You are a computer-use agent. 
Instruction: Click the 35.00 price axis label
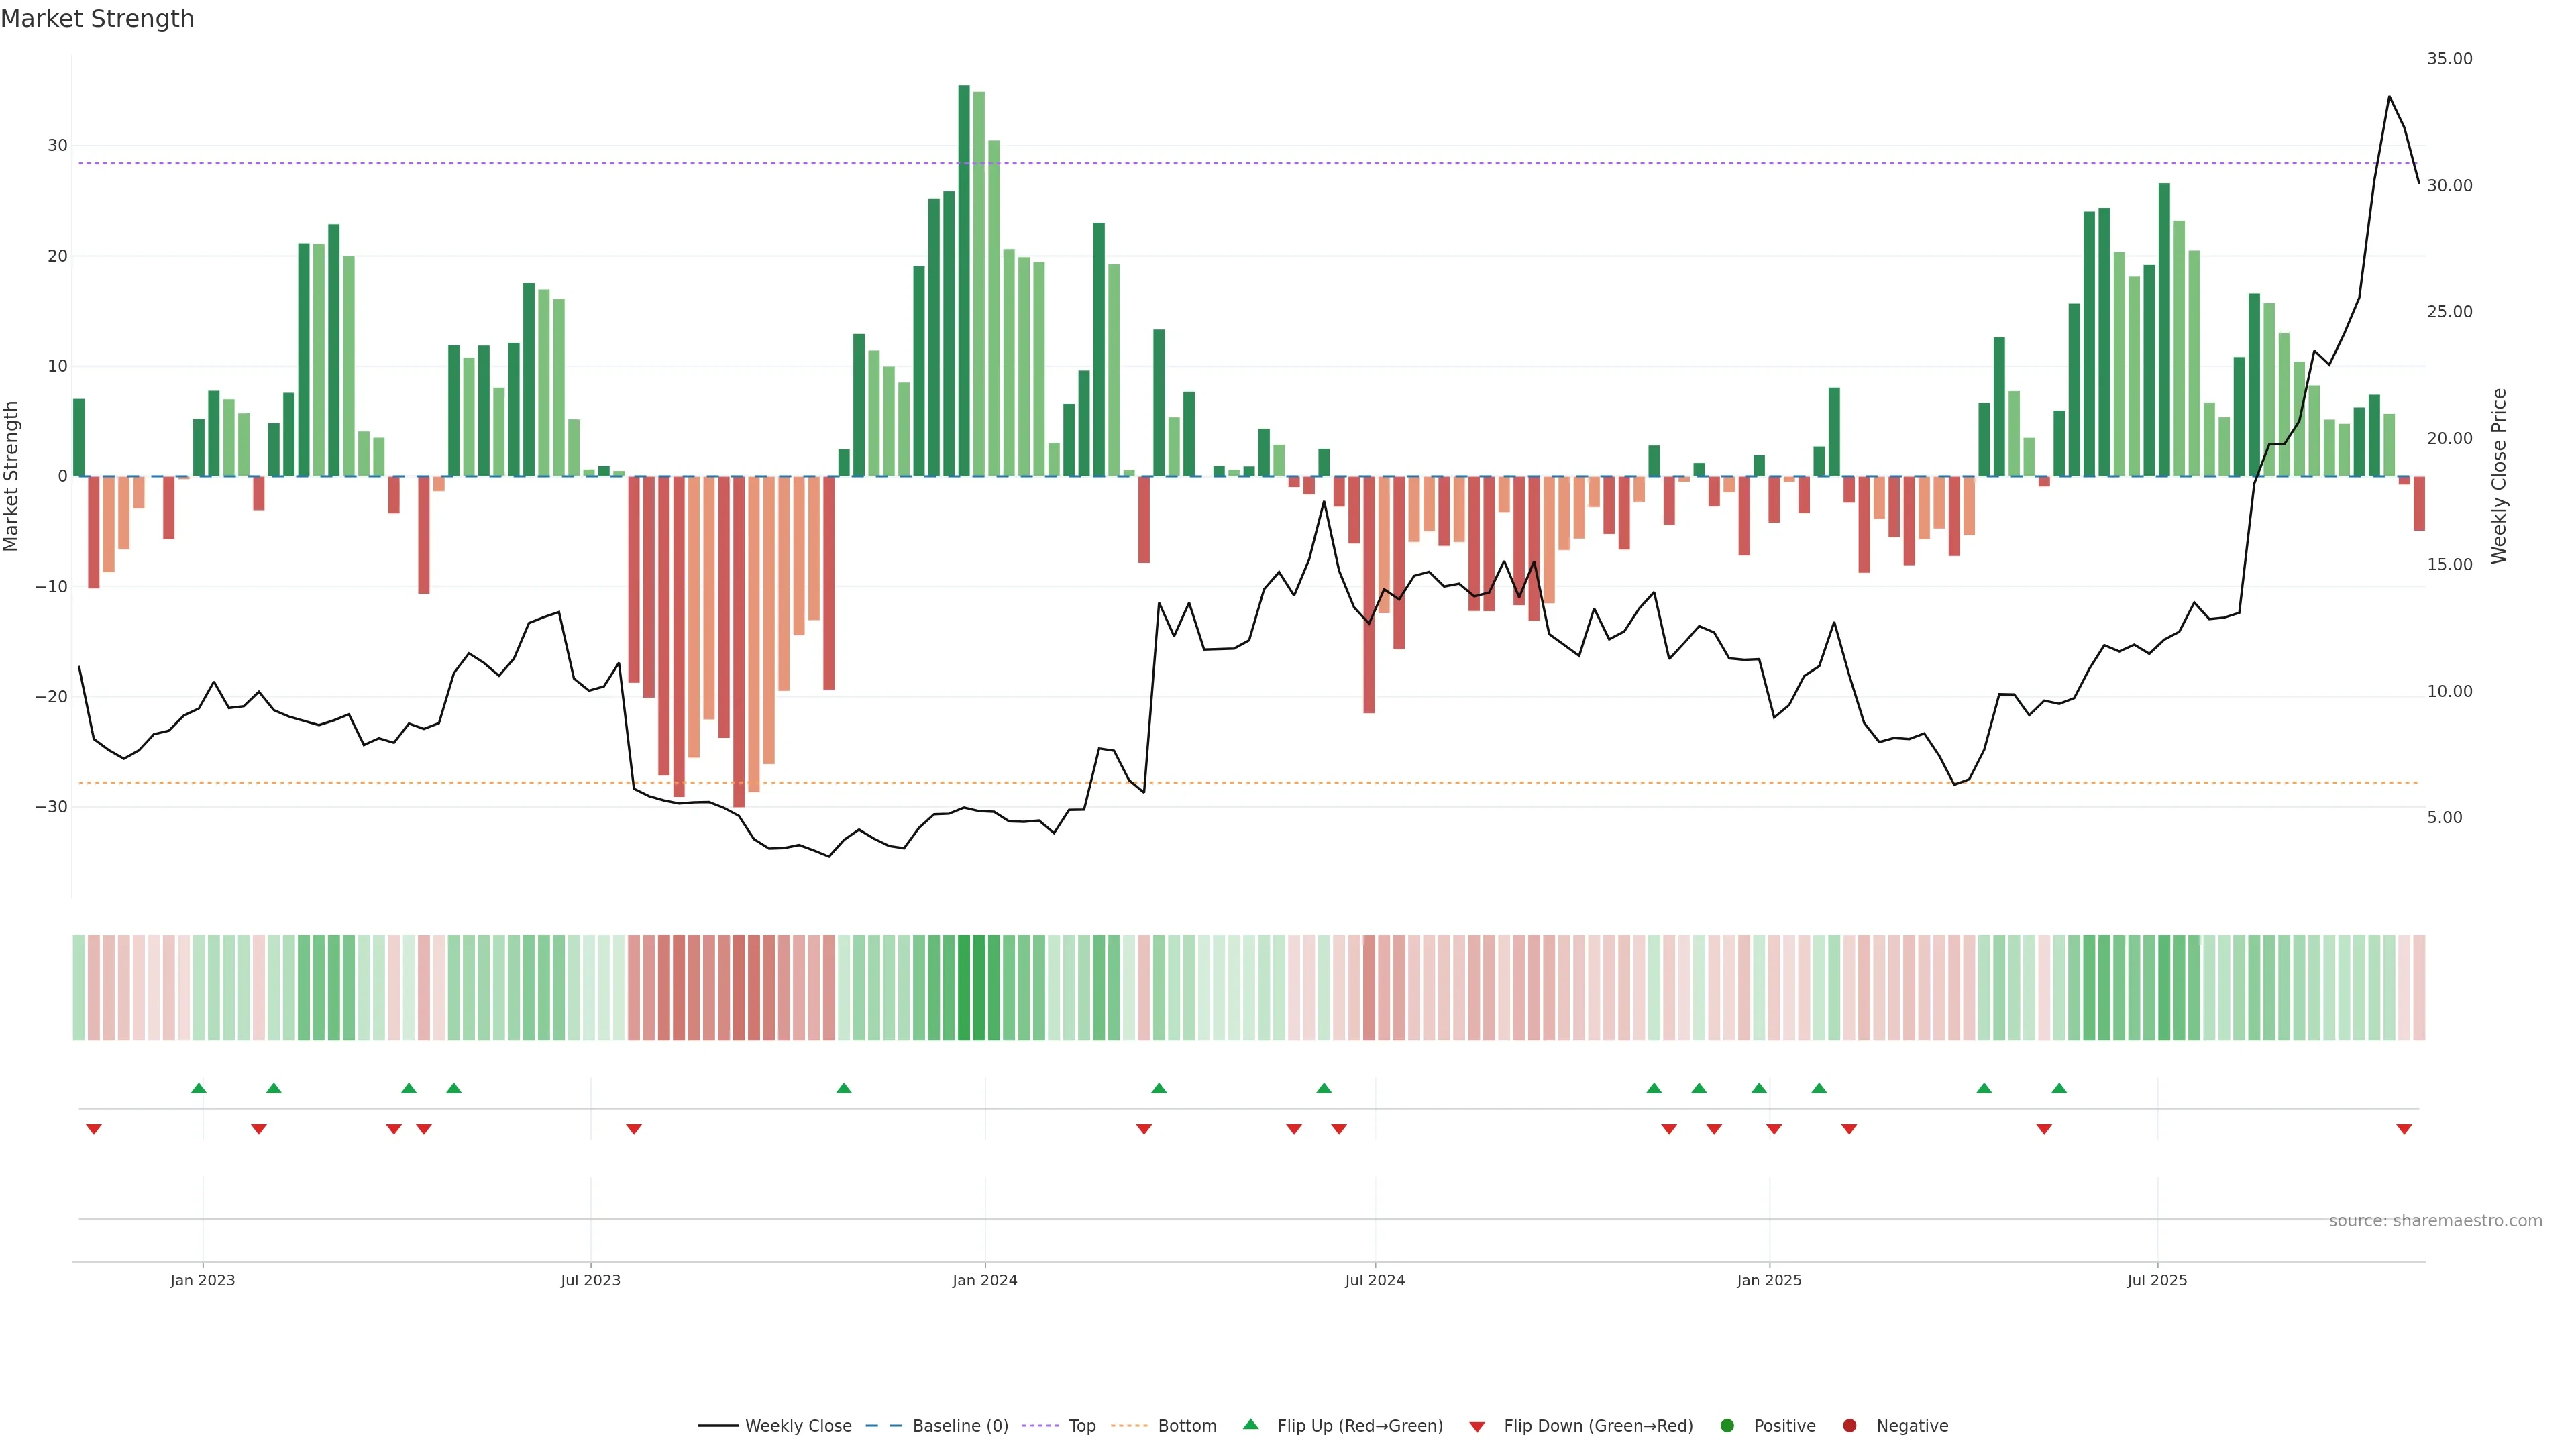(2449, 59)
